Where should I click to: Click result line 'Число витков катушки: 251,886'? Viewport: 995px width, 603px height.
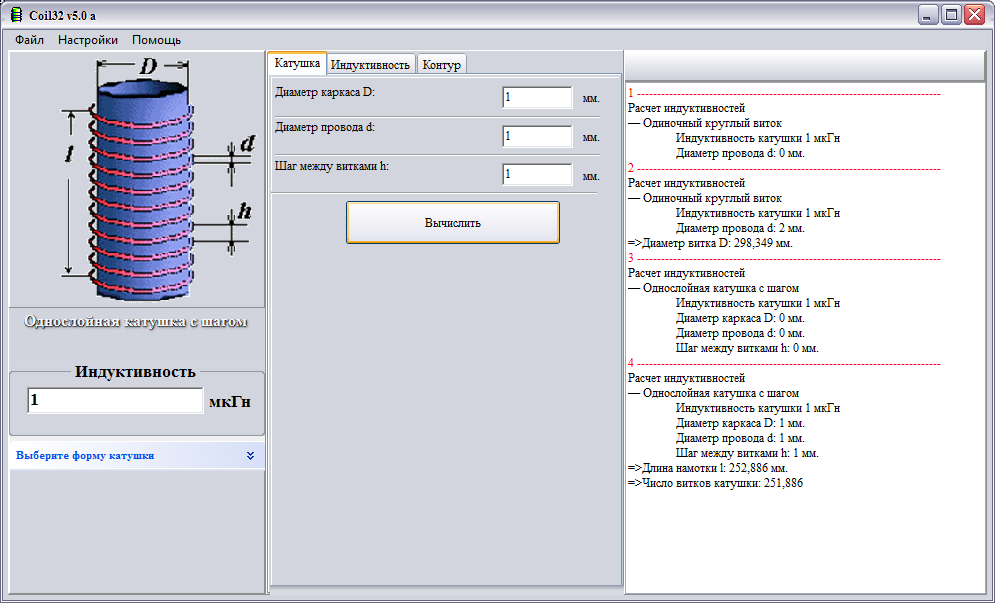(x=715, y=483)
